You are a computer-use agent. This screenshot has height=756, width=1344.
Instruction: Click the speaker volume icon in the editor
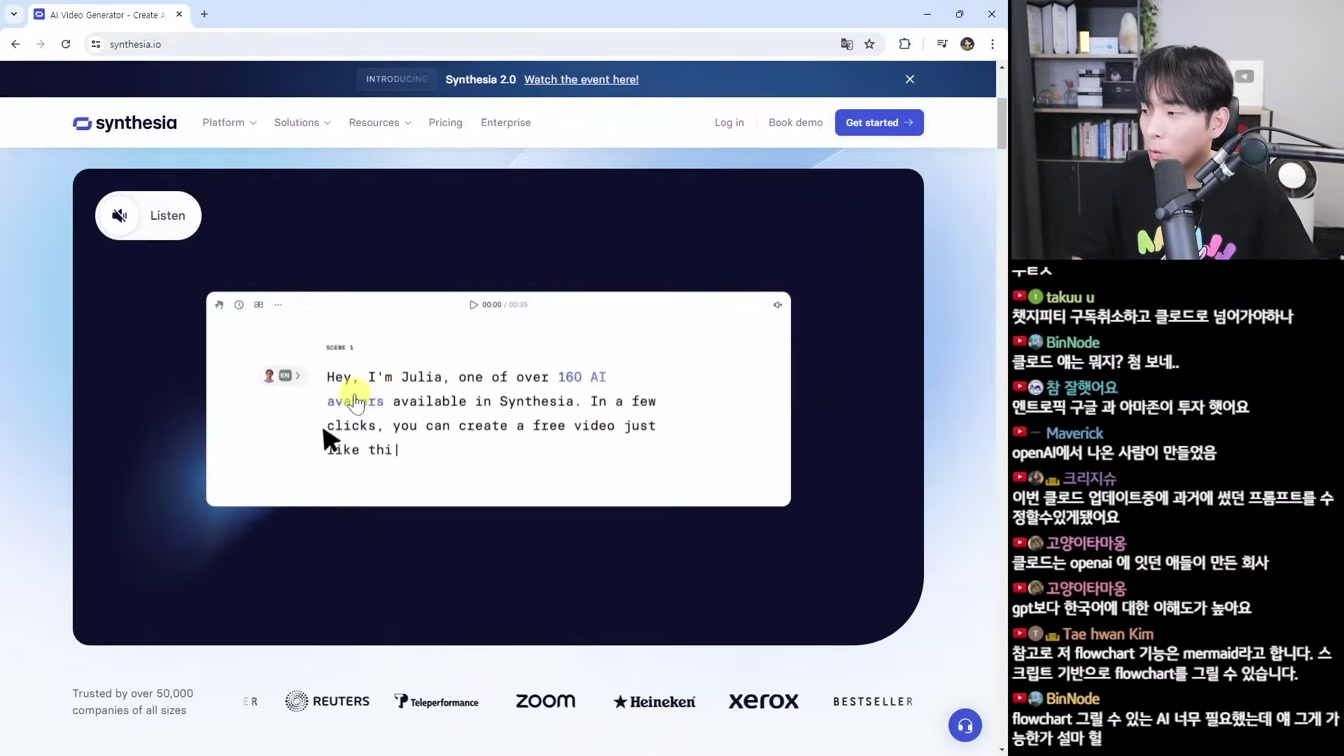[x=777, y=305]
